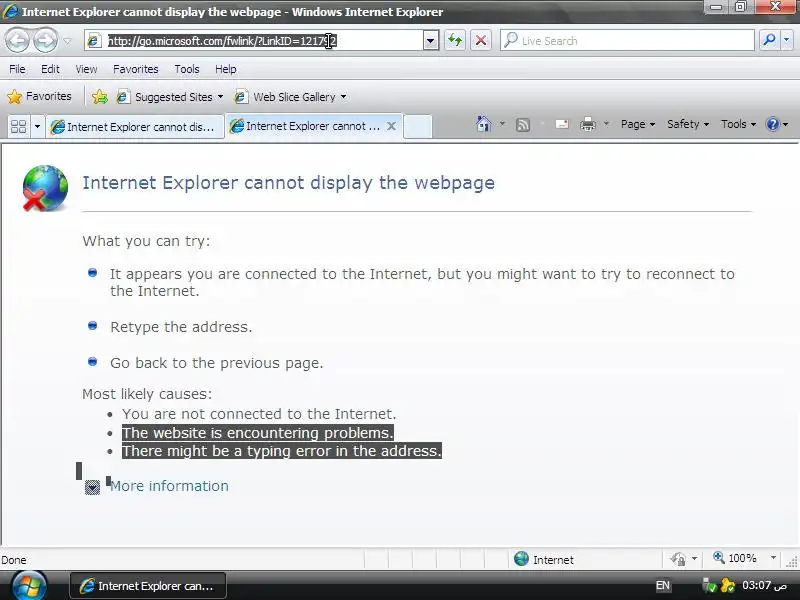Open Web Slice Gallery

coord(290,96)
